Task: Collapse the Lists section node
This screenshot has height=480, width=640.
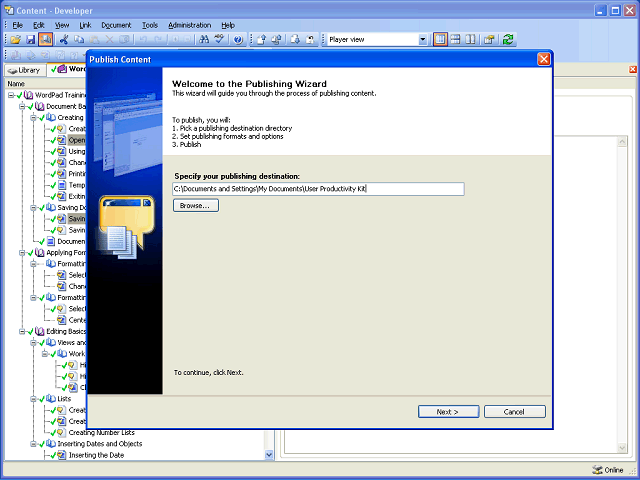Action: click(x=33, y=398)
